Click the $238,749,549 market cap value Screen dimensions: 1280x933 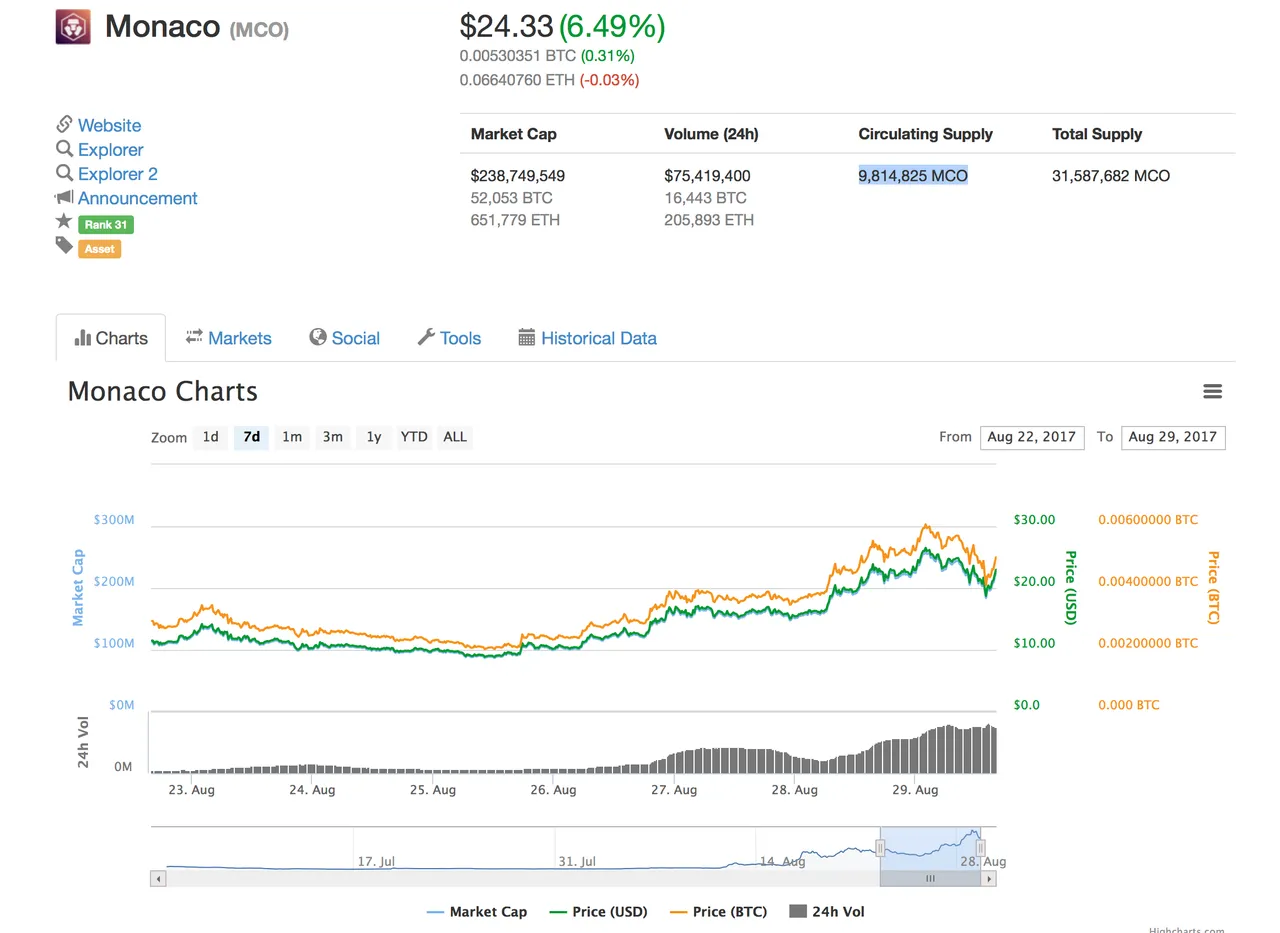pyautogui.click(x=518, y=176)
